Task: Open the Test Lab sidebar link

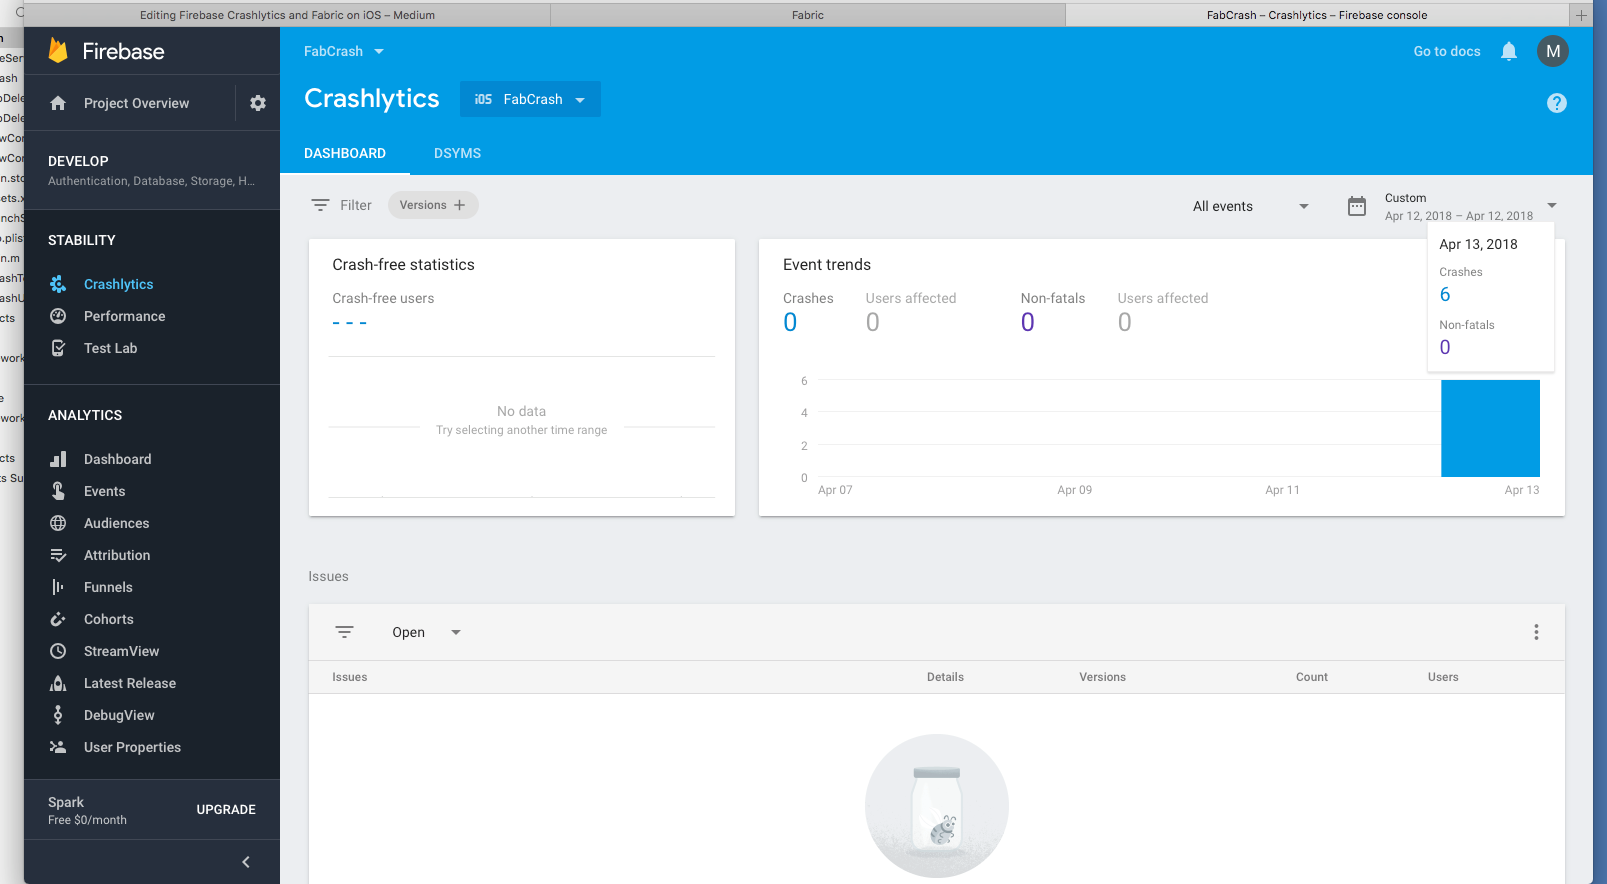Action: coord(111,348)
